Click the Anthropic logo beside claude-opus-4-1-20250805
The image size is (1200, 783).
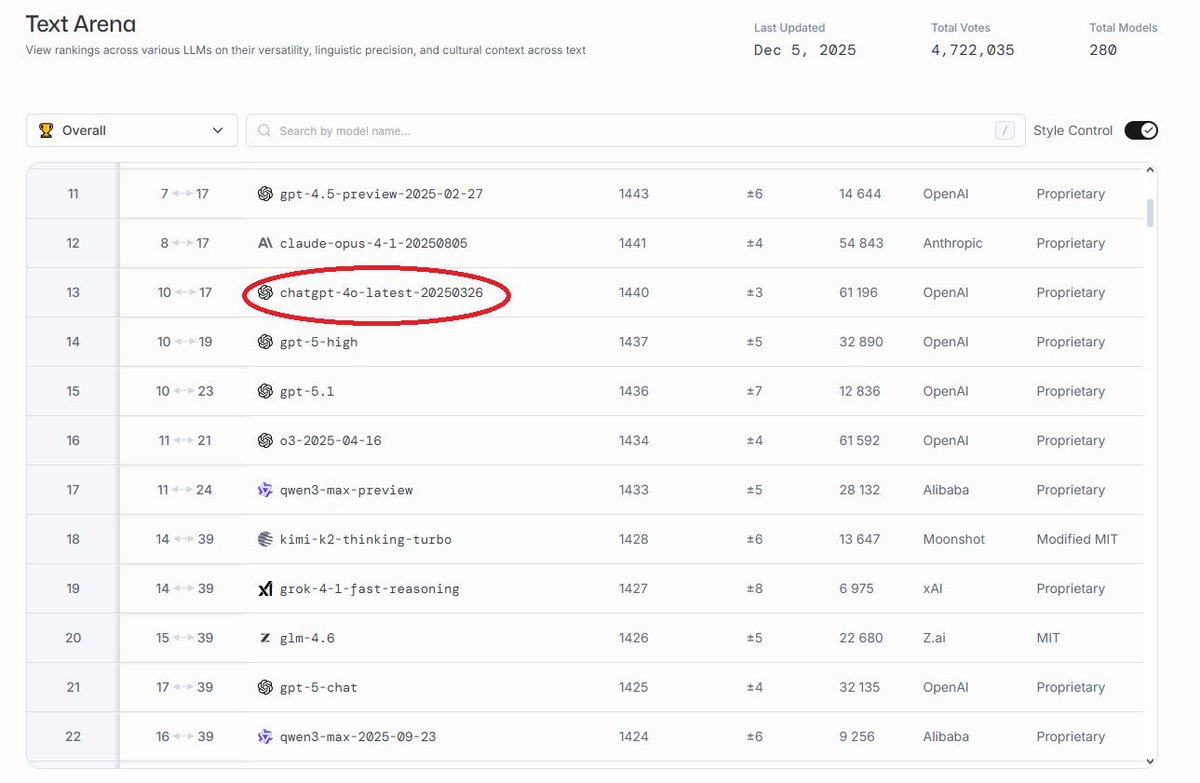point(265,243)
